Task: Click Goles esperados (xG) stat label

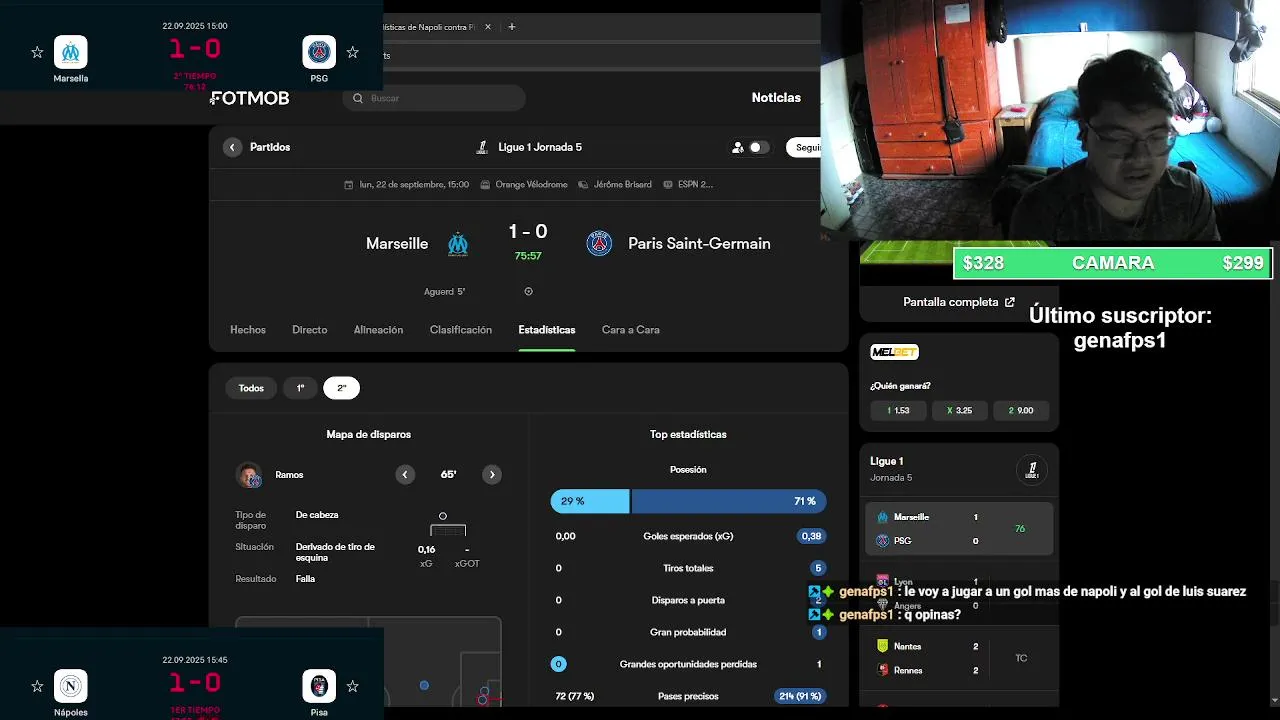Action: pos(688,536)
